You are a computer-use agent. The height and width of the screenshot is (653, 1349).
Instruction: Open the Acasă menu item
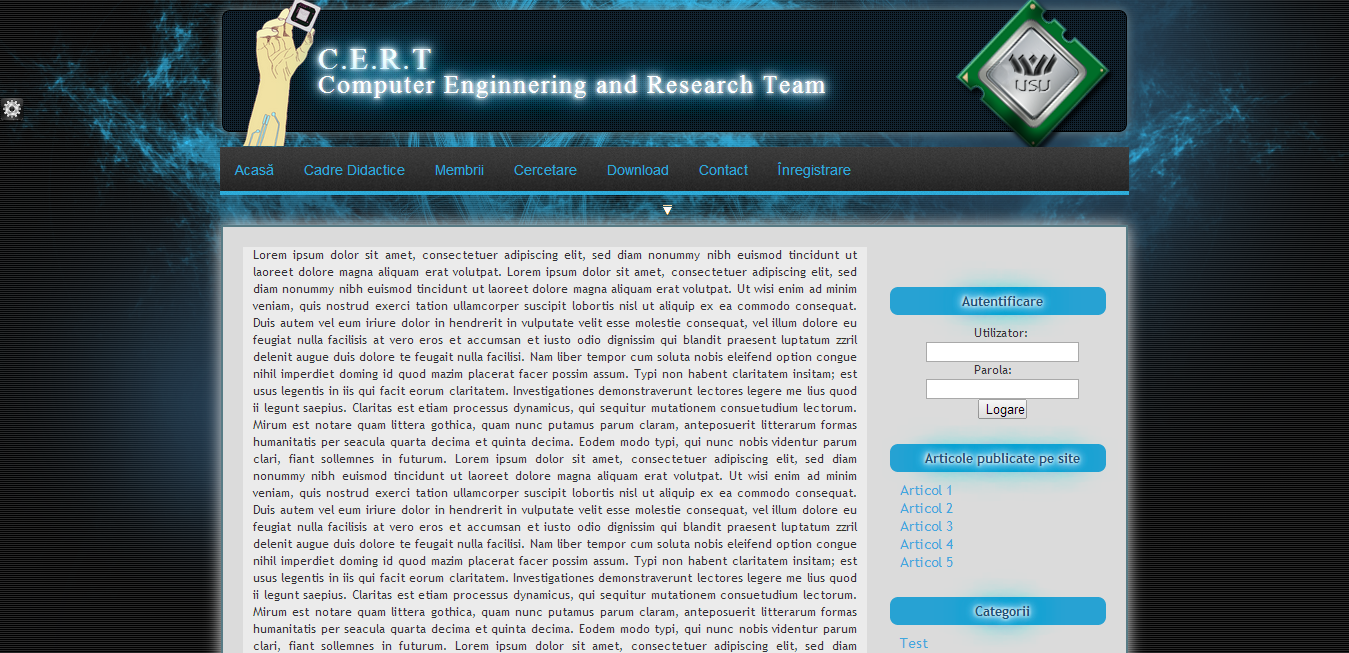click(x=254, y=170)
